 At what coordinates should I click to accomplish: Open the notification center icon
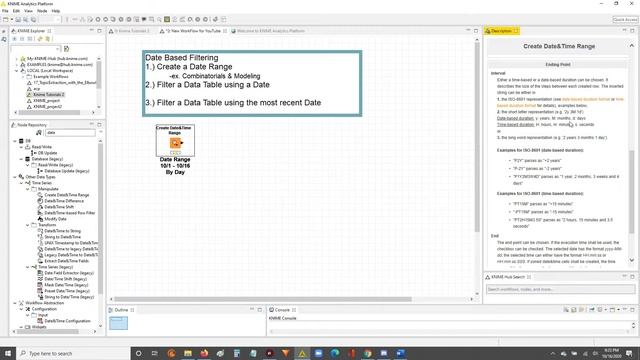point(629,353)
